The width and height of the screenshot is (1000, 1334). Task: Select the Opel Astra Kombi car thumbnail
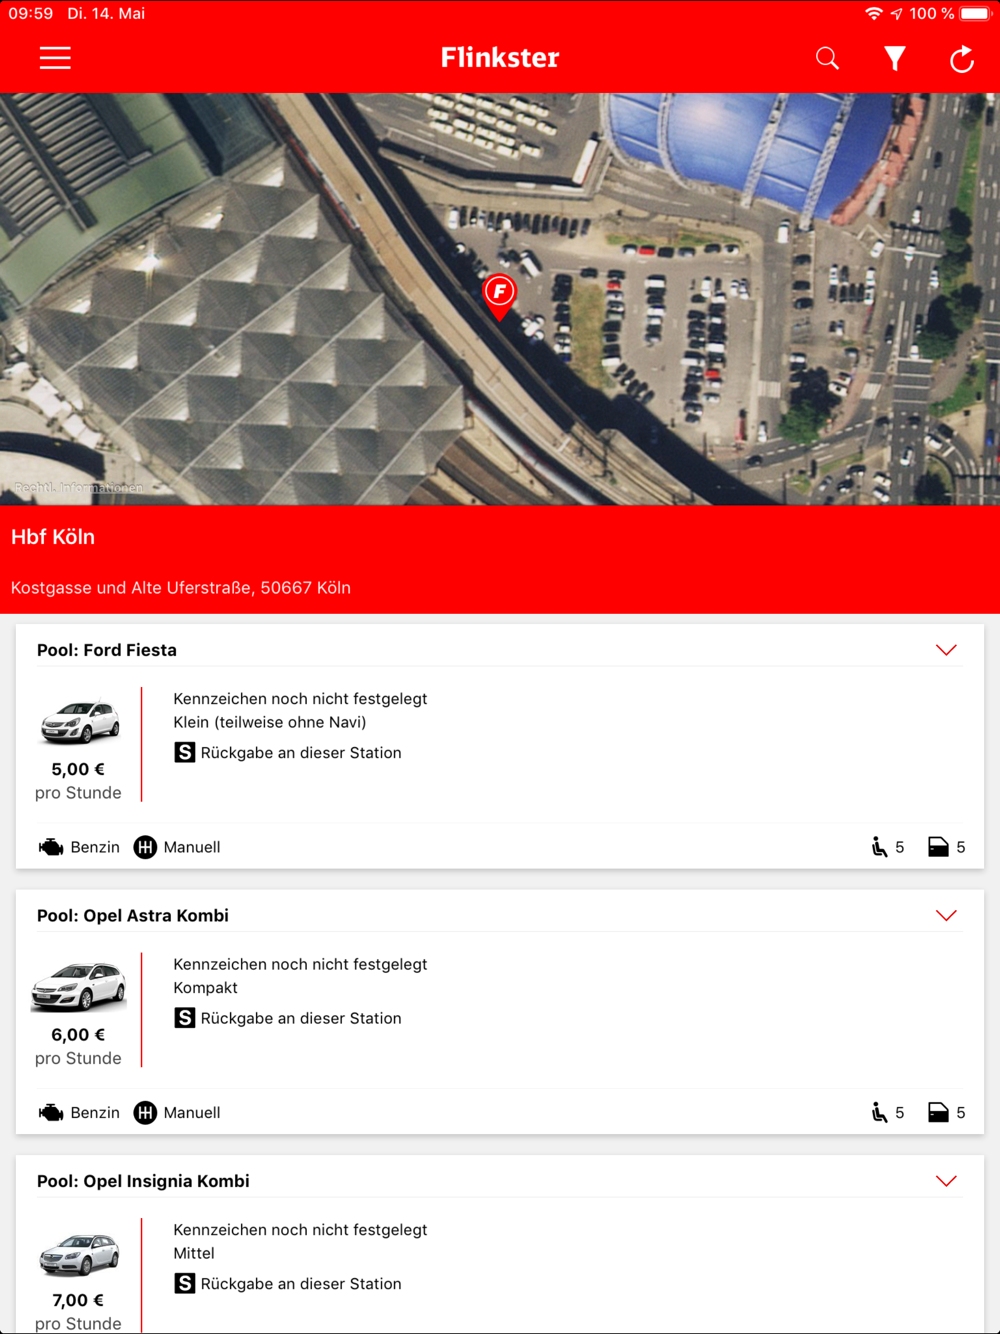click(x=79, y=987)
